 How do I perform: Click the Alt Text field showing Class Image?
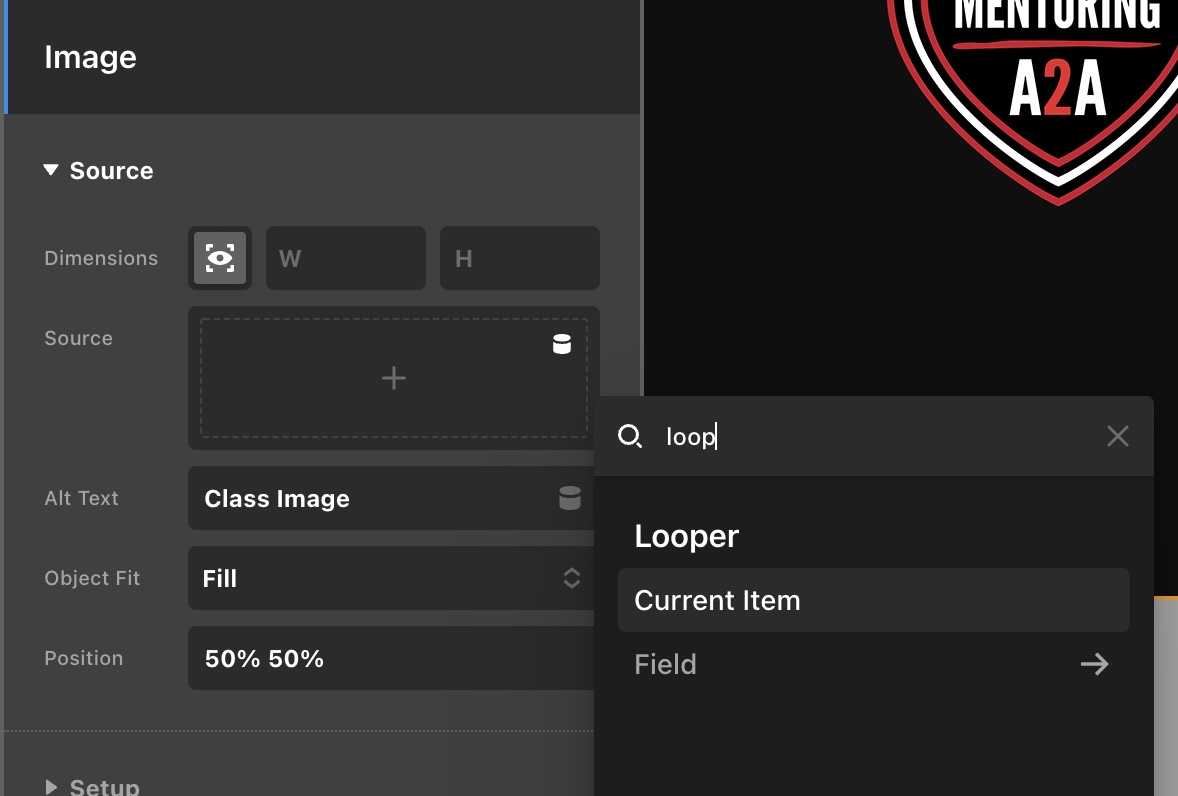coord(370,498)
